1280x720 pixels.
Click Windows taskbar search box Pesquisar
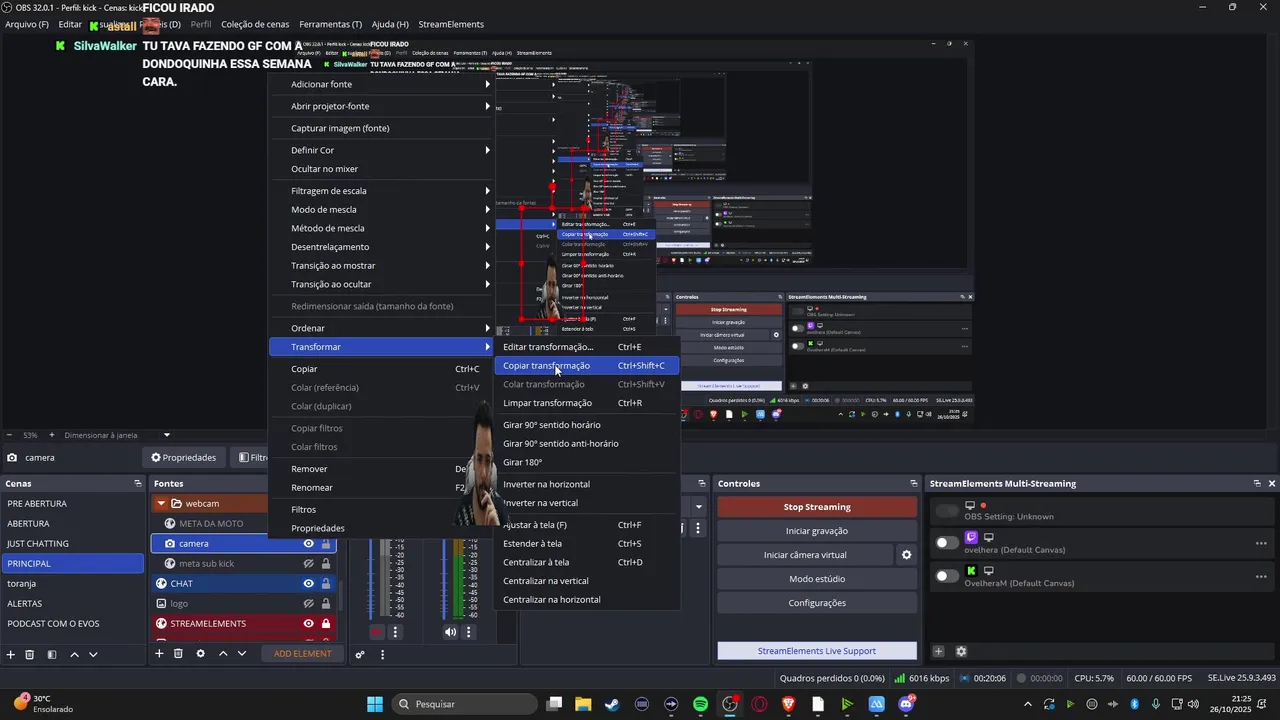463,704
